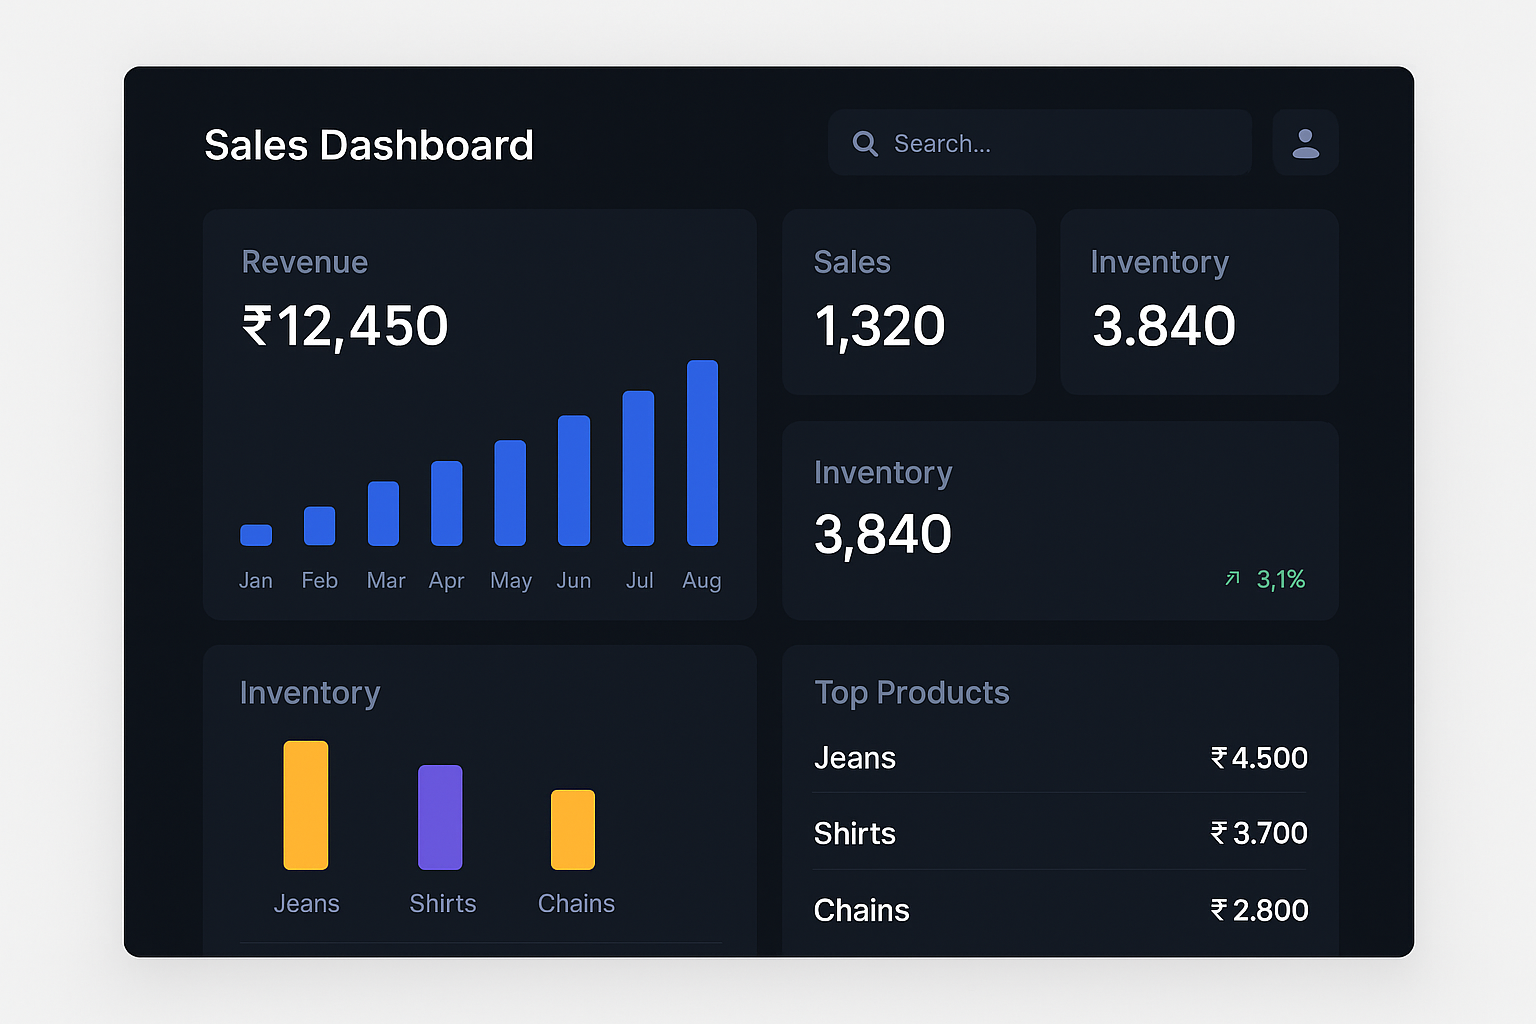
Task: Type in the Search input field
Action: coord(1060,144)
